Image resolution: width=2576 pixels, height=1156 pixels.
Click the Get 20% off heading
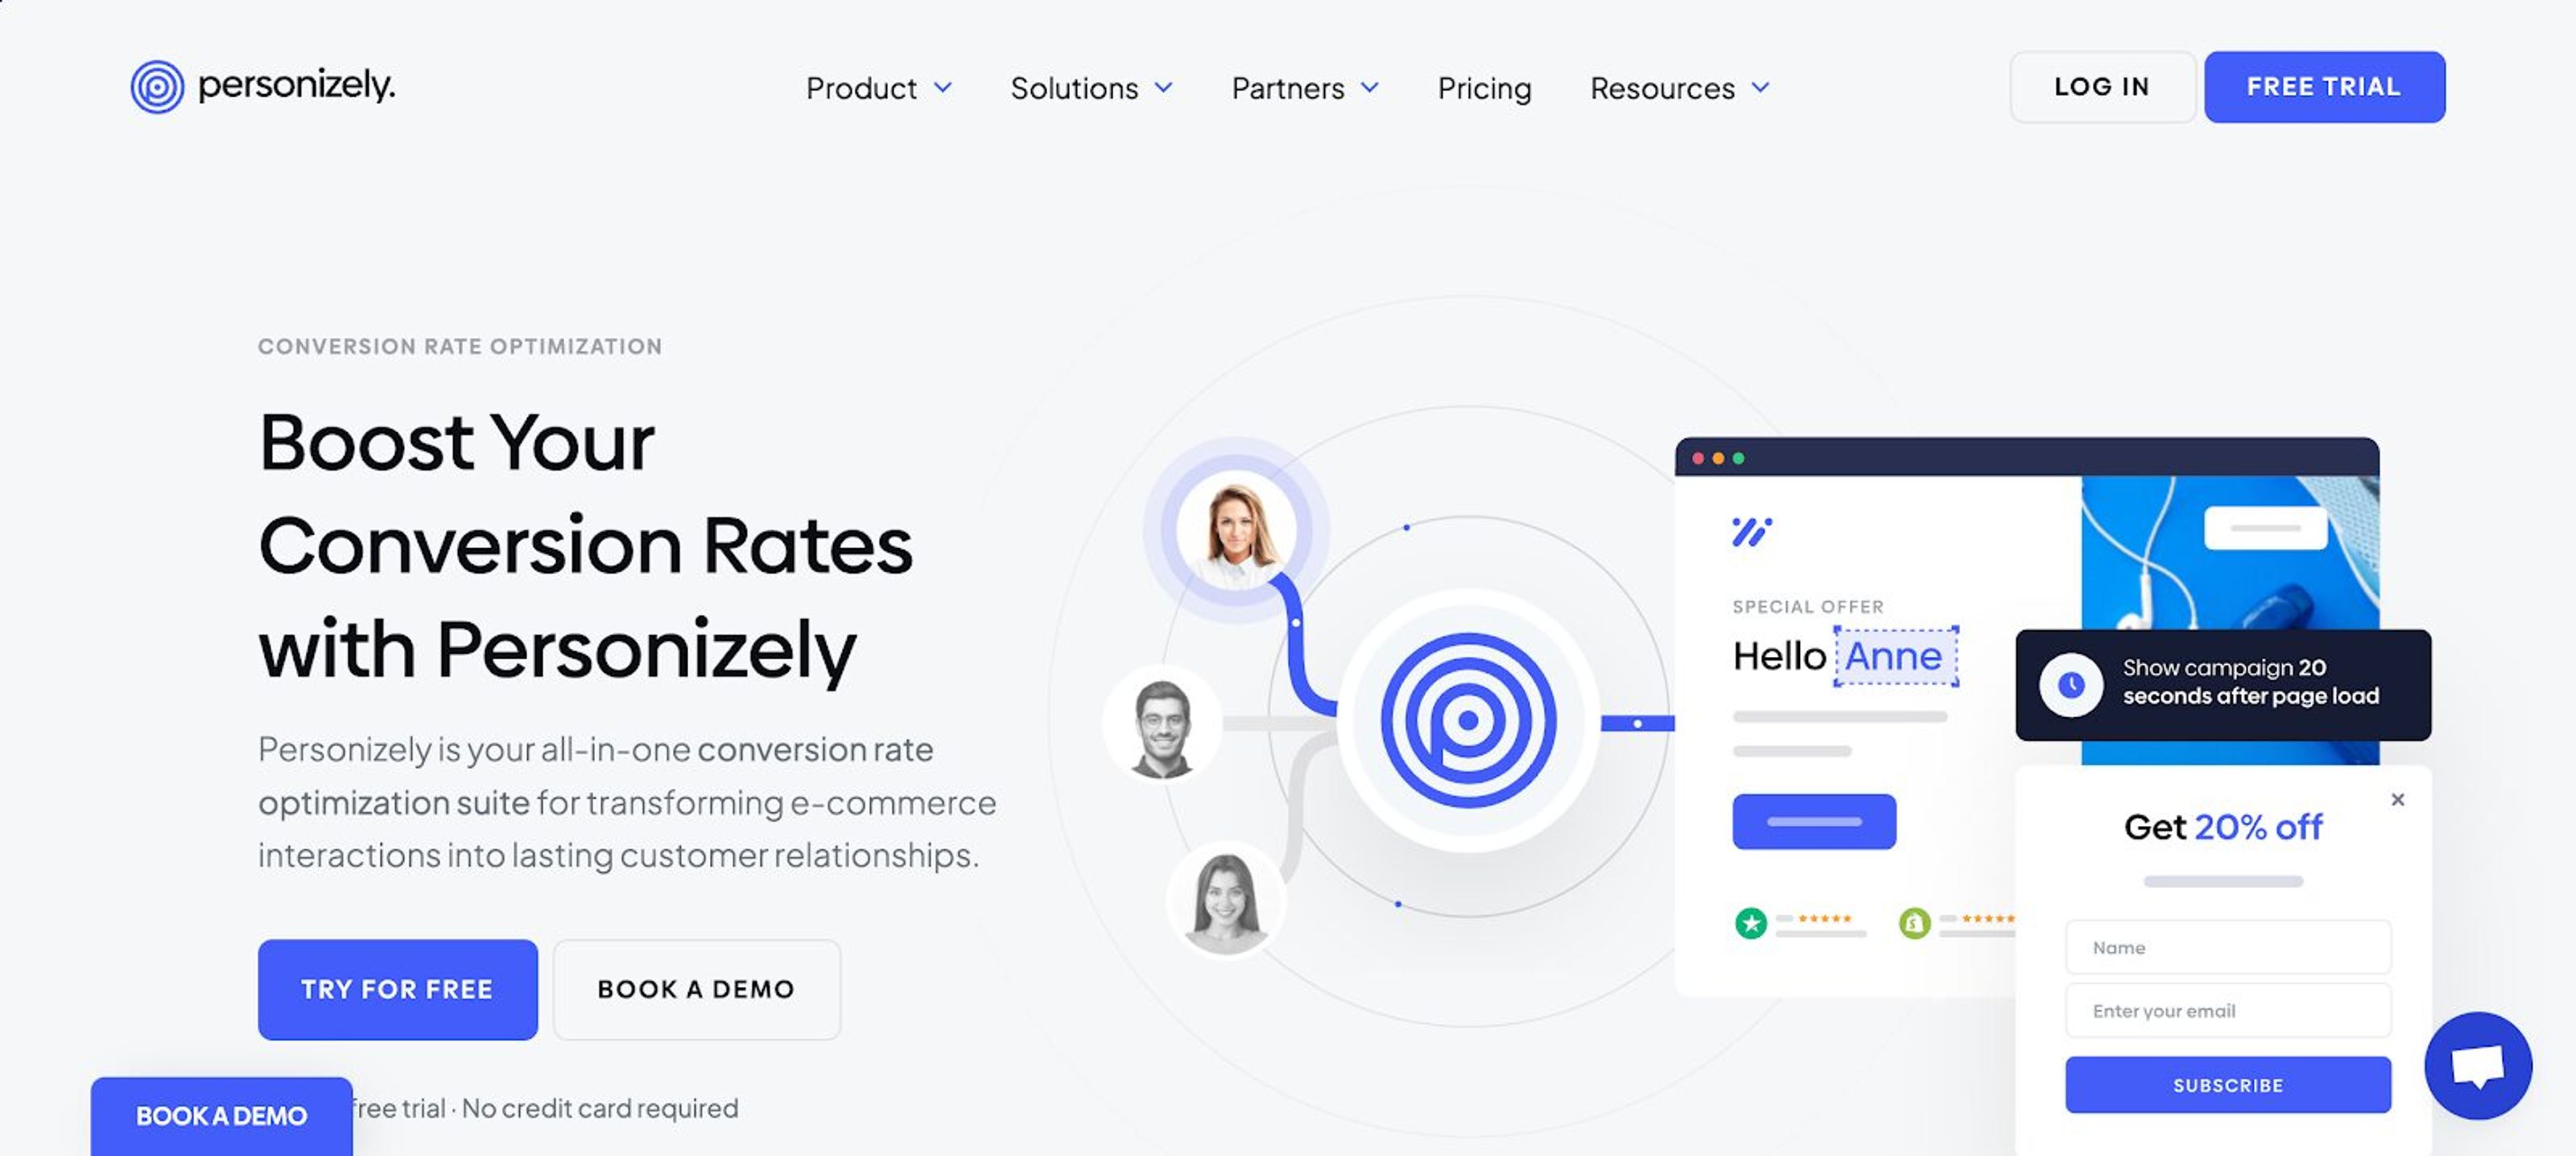2223,827
